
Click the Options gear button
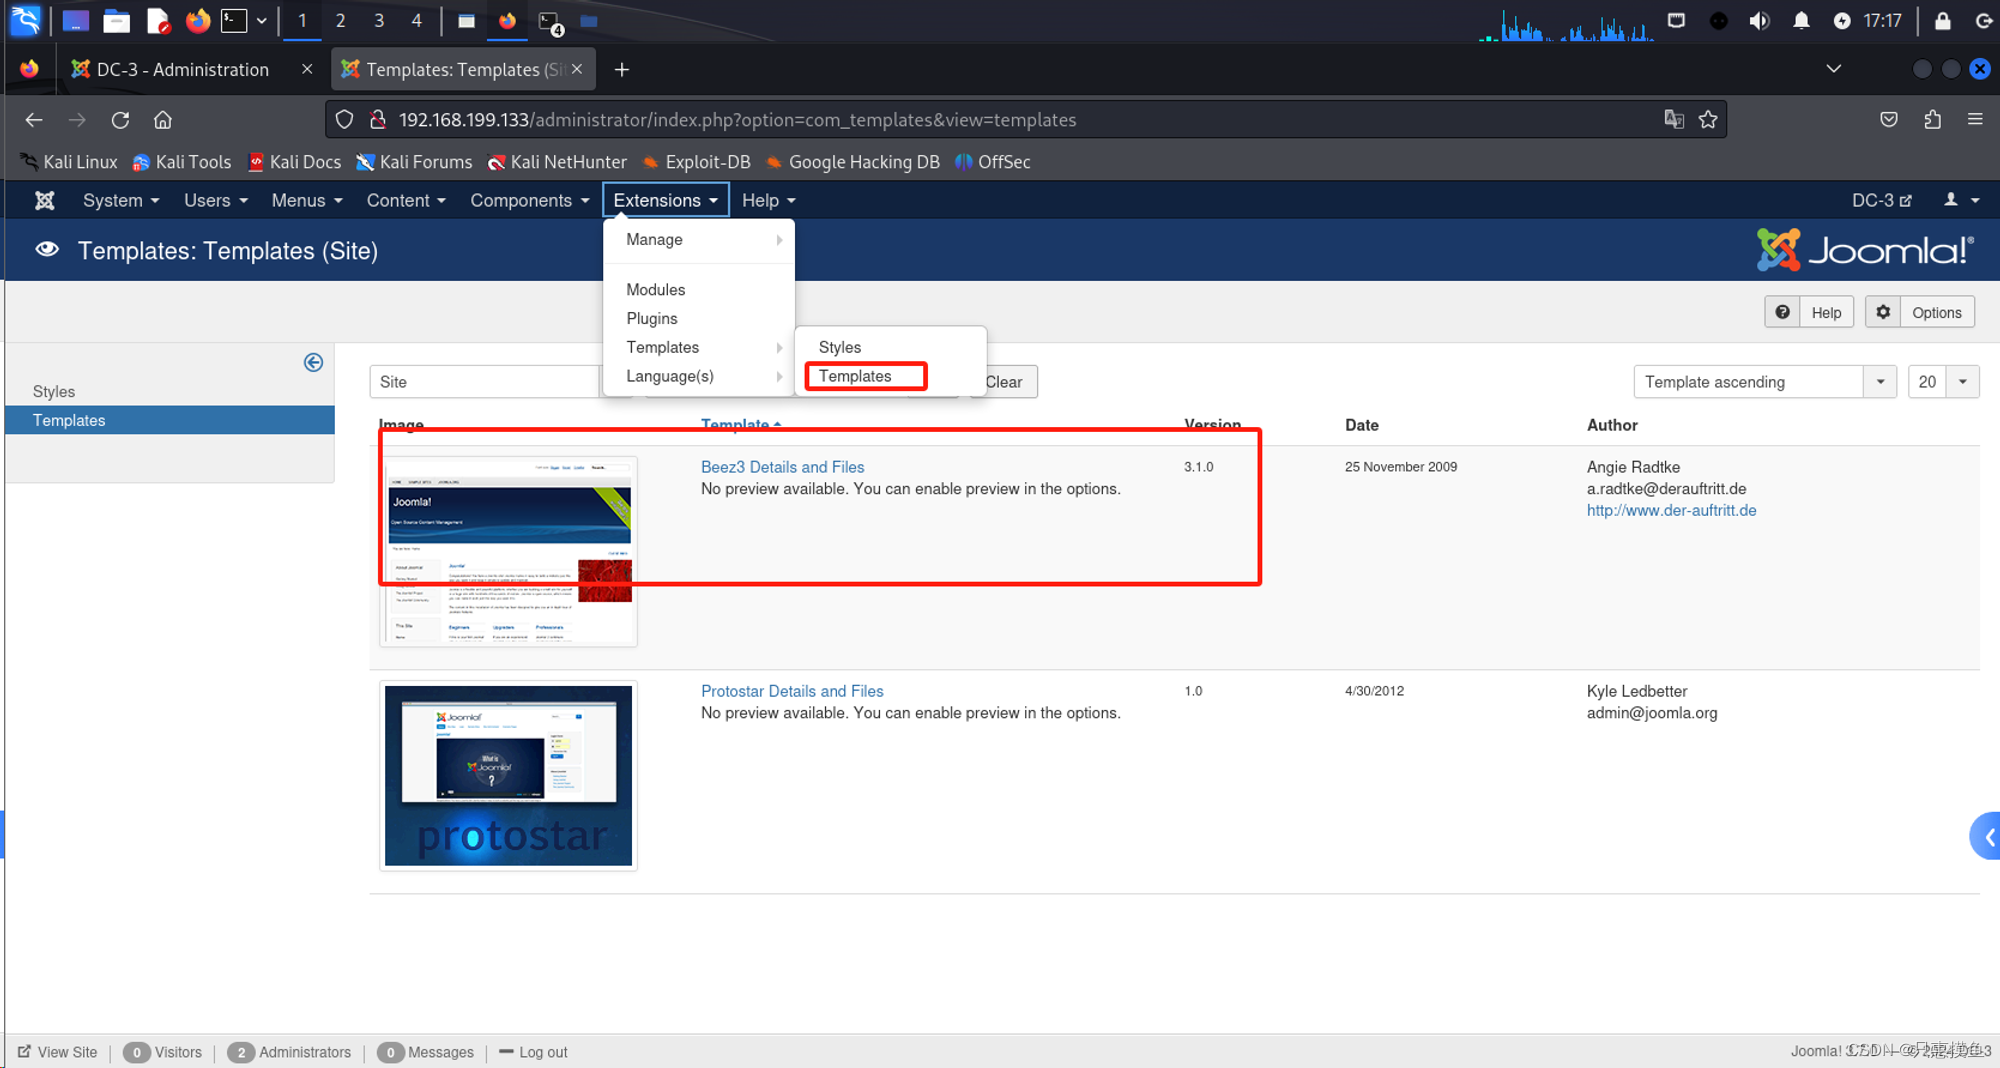click(1919, 312)
